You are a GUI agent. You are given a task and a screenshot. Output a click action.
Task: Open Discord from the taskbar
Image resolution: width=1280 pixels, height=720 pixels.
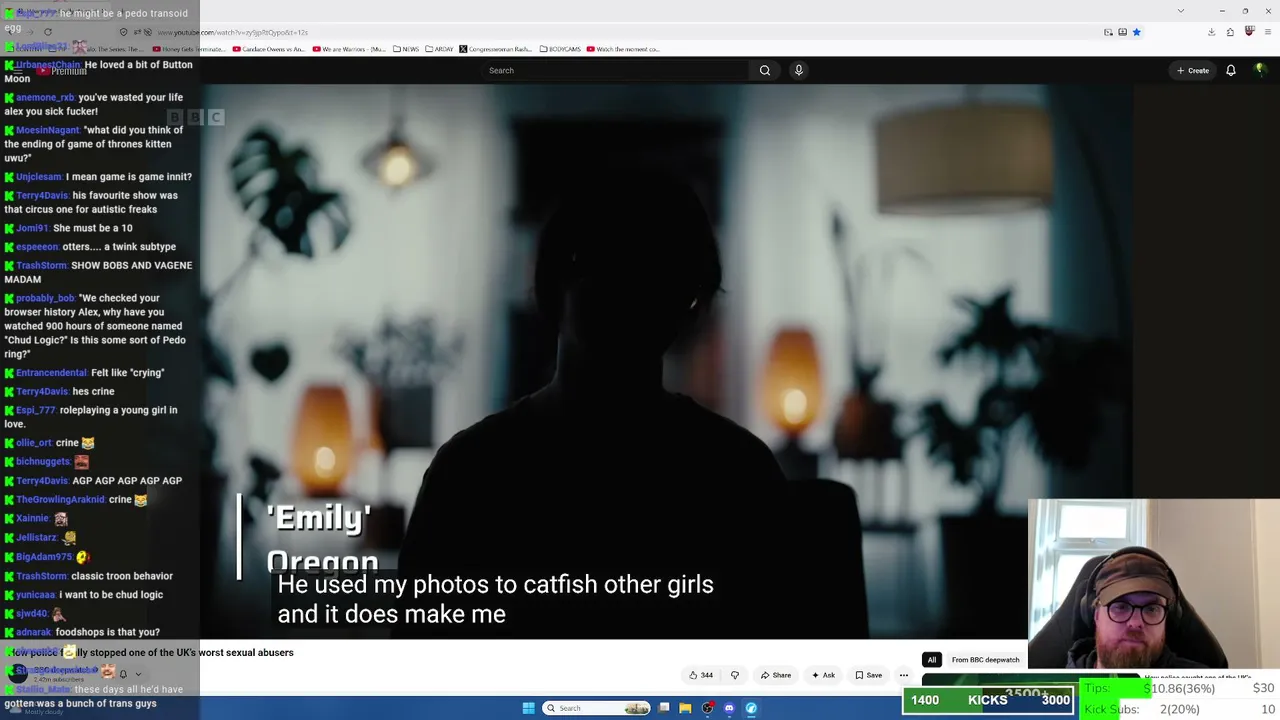pos(729,708)
